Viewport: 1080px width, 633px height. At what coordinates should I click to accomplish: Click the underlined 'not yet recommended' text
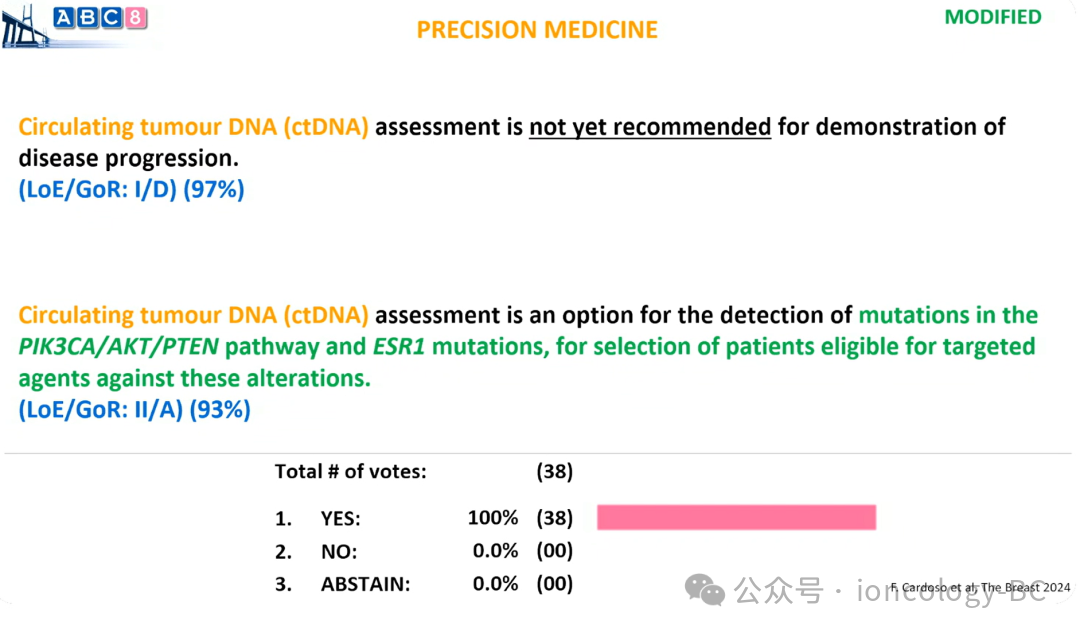tap(650, 127)
